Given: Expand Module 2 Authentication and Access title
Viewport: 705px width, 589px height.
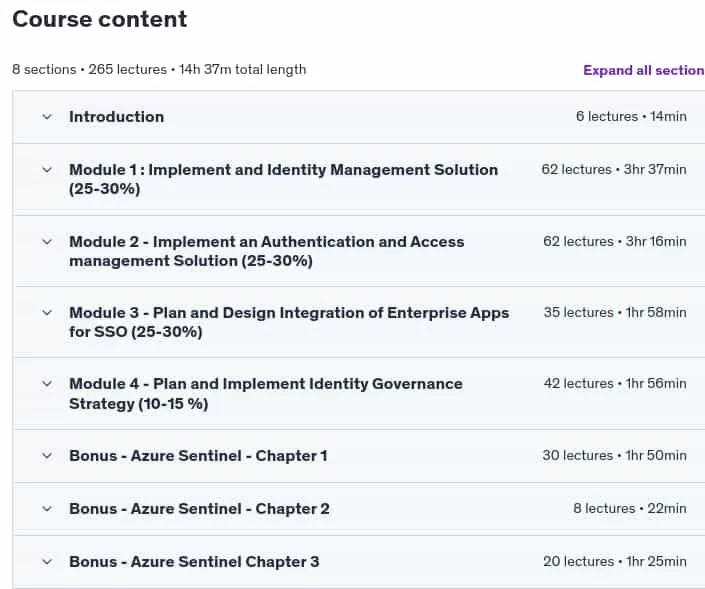Looking at the screenshot, I should 267,251.
